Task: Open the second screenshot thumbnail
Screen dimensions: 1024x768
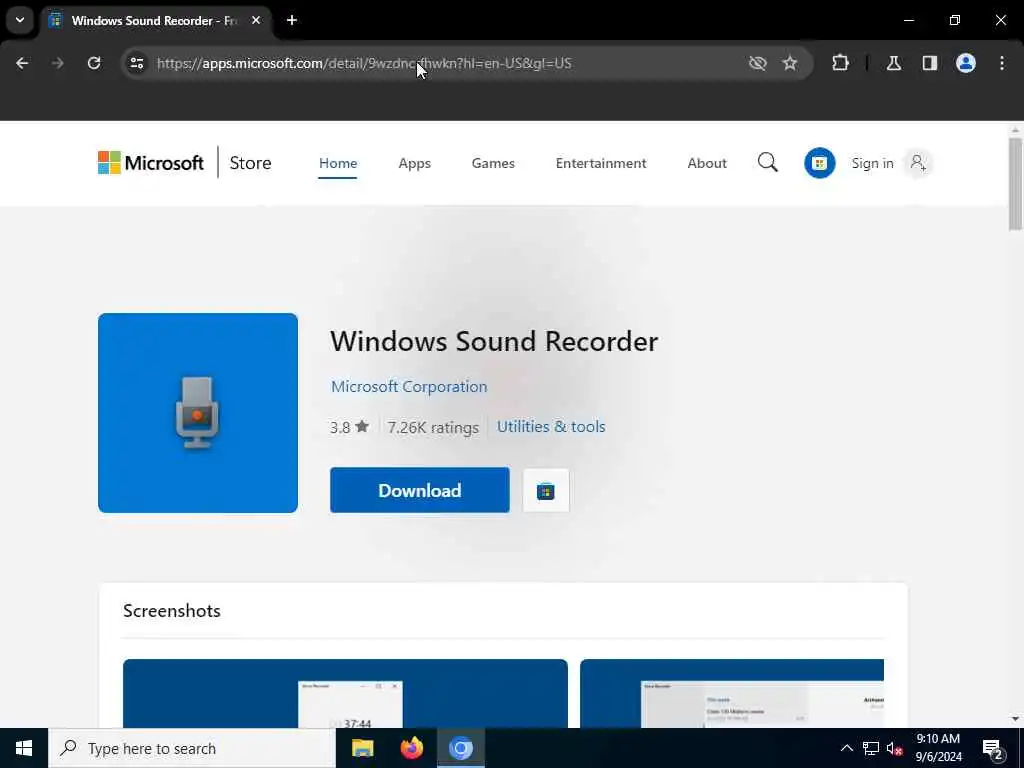Action: pos(731,693)
